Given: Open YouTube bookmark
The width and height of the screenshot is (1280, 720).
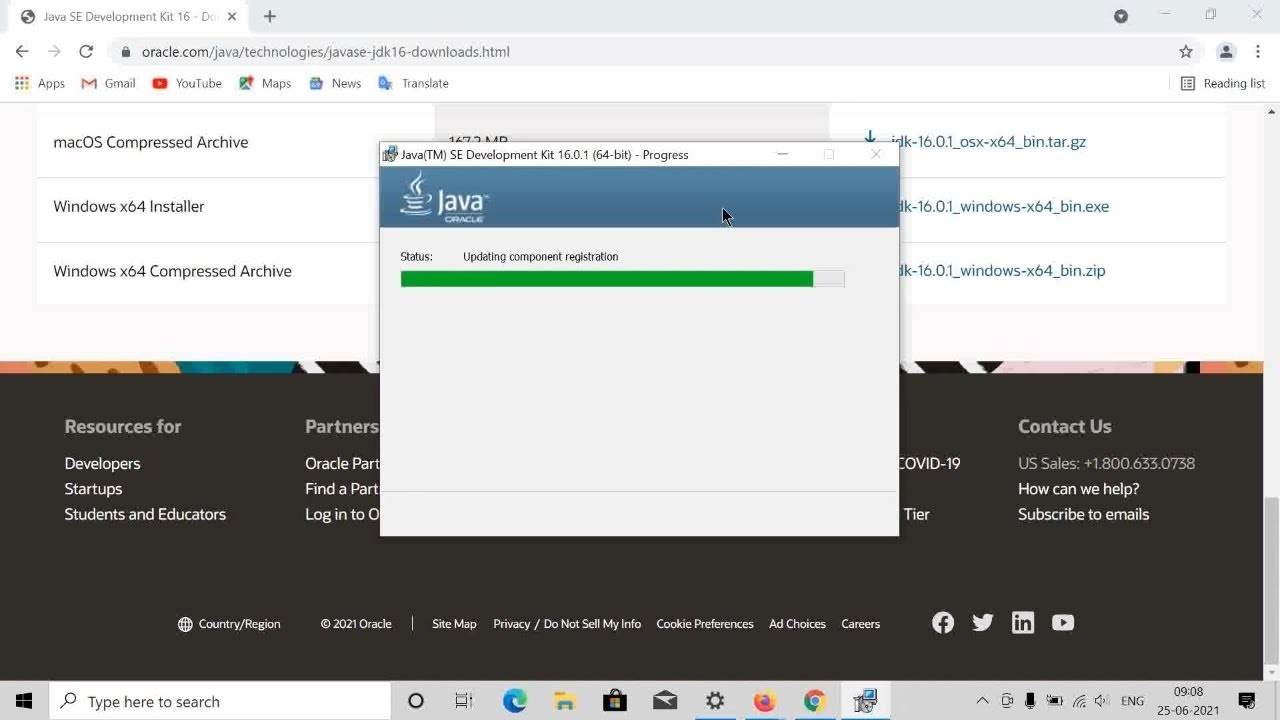Looking at the screenshot, I should [187, 83].
